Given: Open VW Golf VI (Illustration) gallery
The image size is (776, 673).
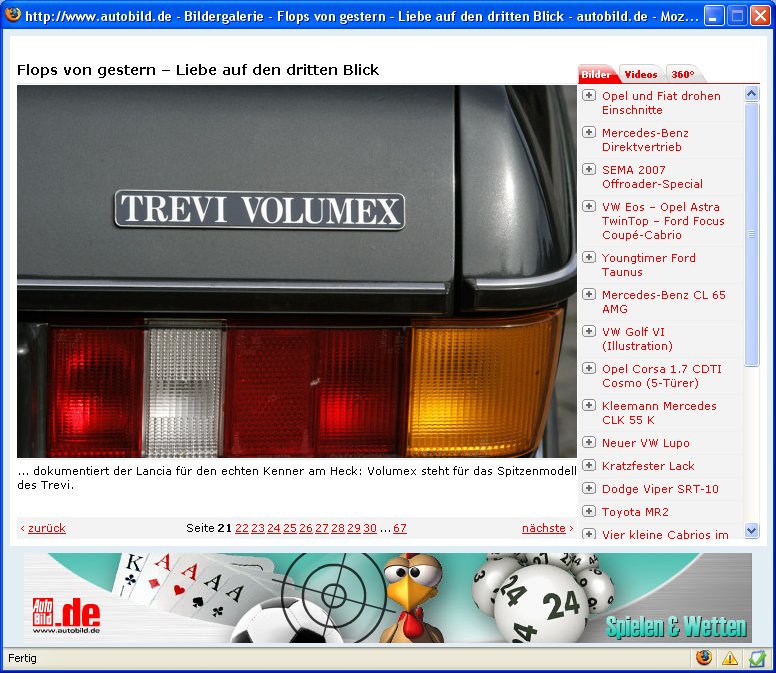Looking at the screenshot, I should (637, 339).
